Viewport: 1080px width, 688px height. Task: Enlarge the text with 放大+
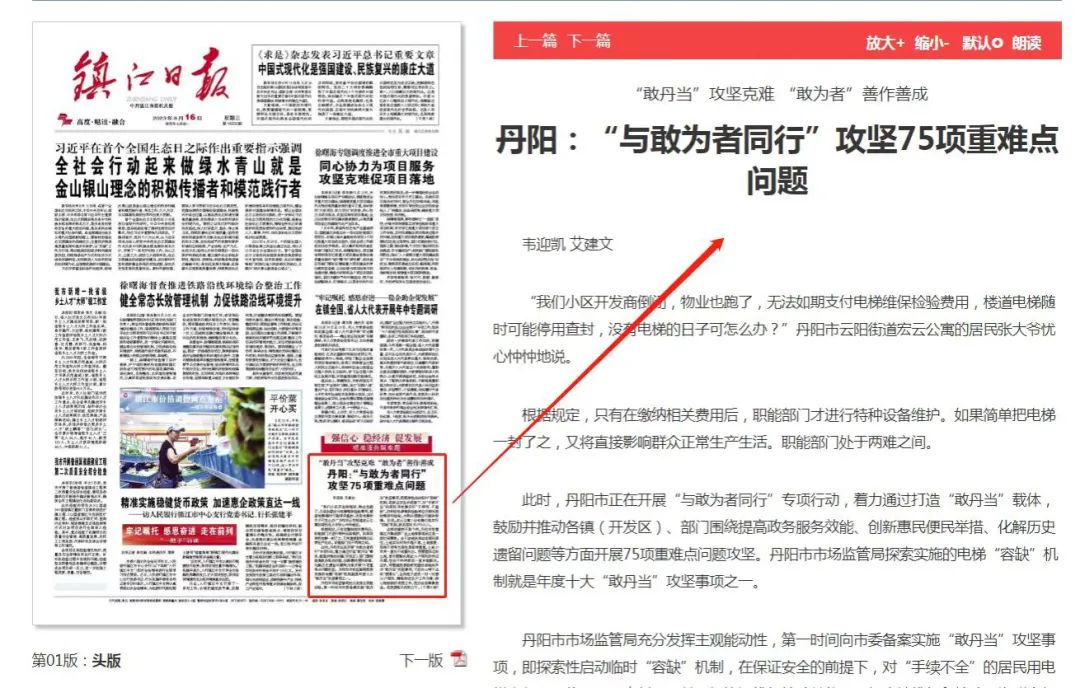click(885, 42)
